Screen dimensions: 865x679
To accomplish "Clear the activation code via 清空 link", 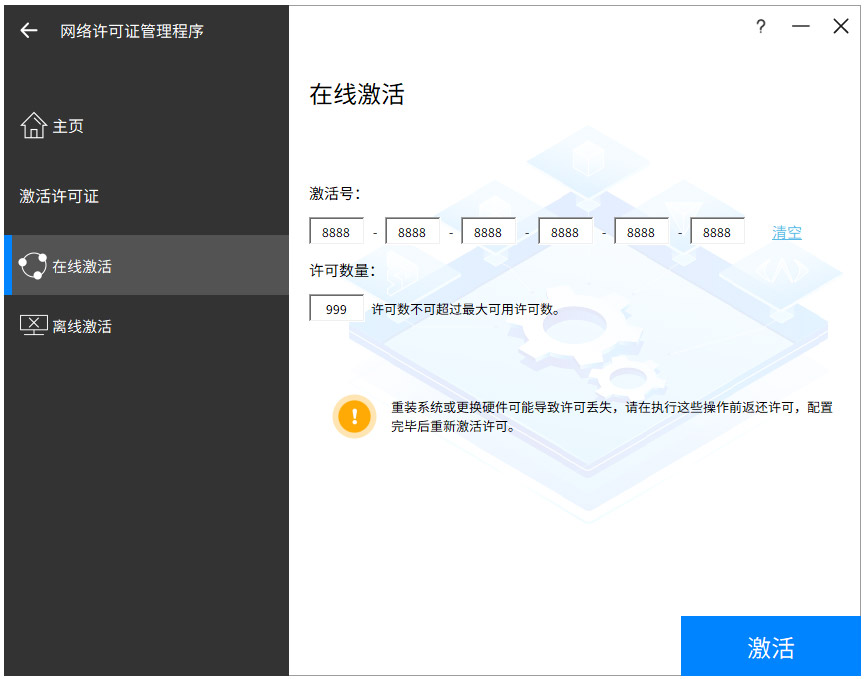I will [786, 232].
